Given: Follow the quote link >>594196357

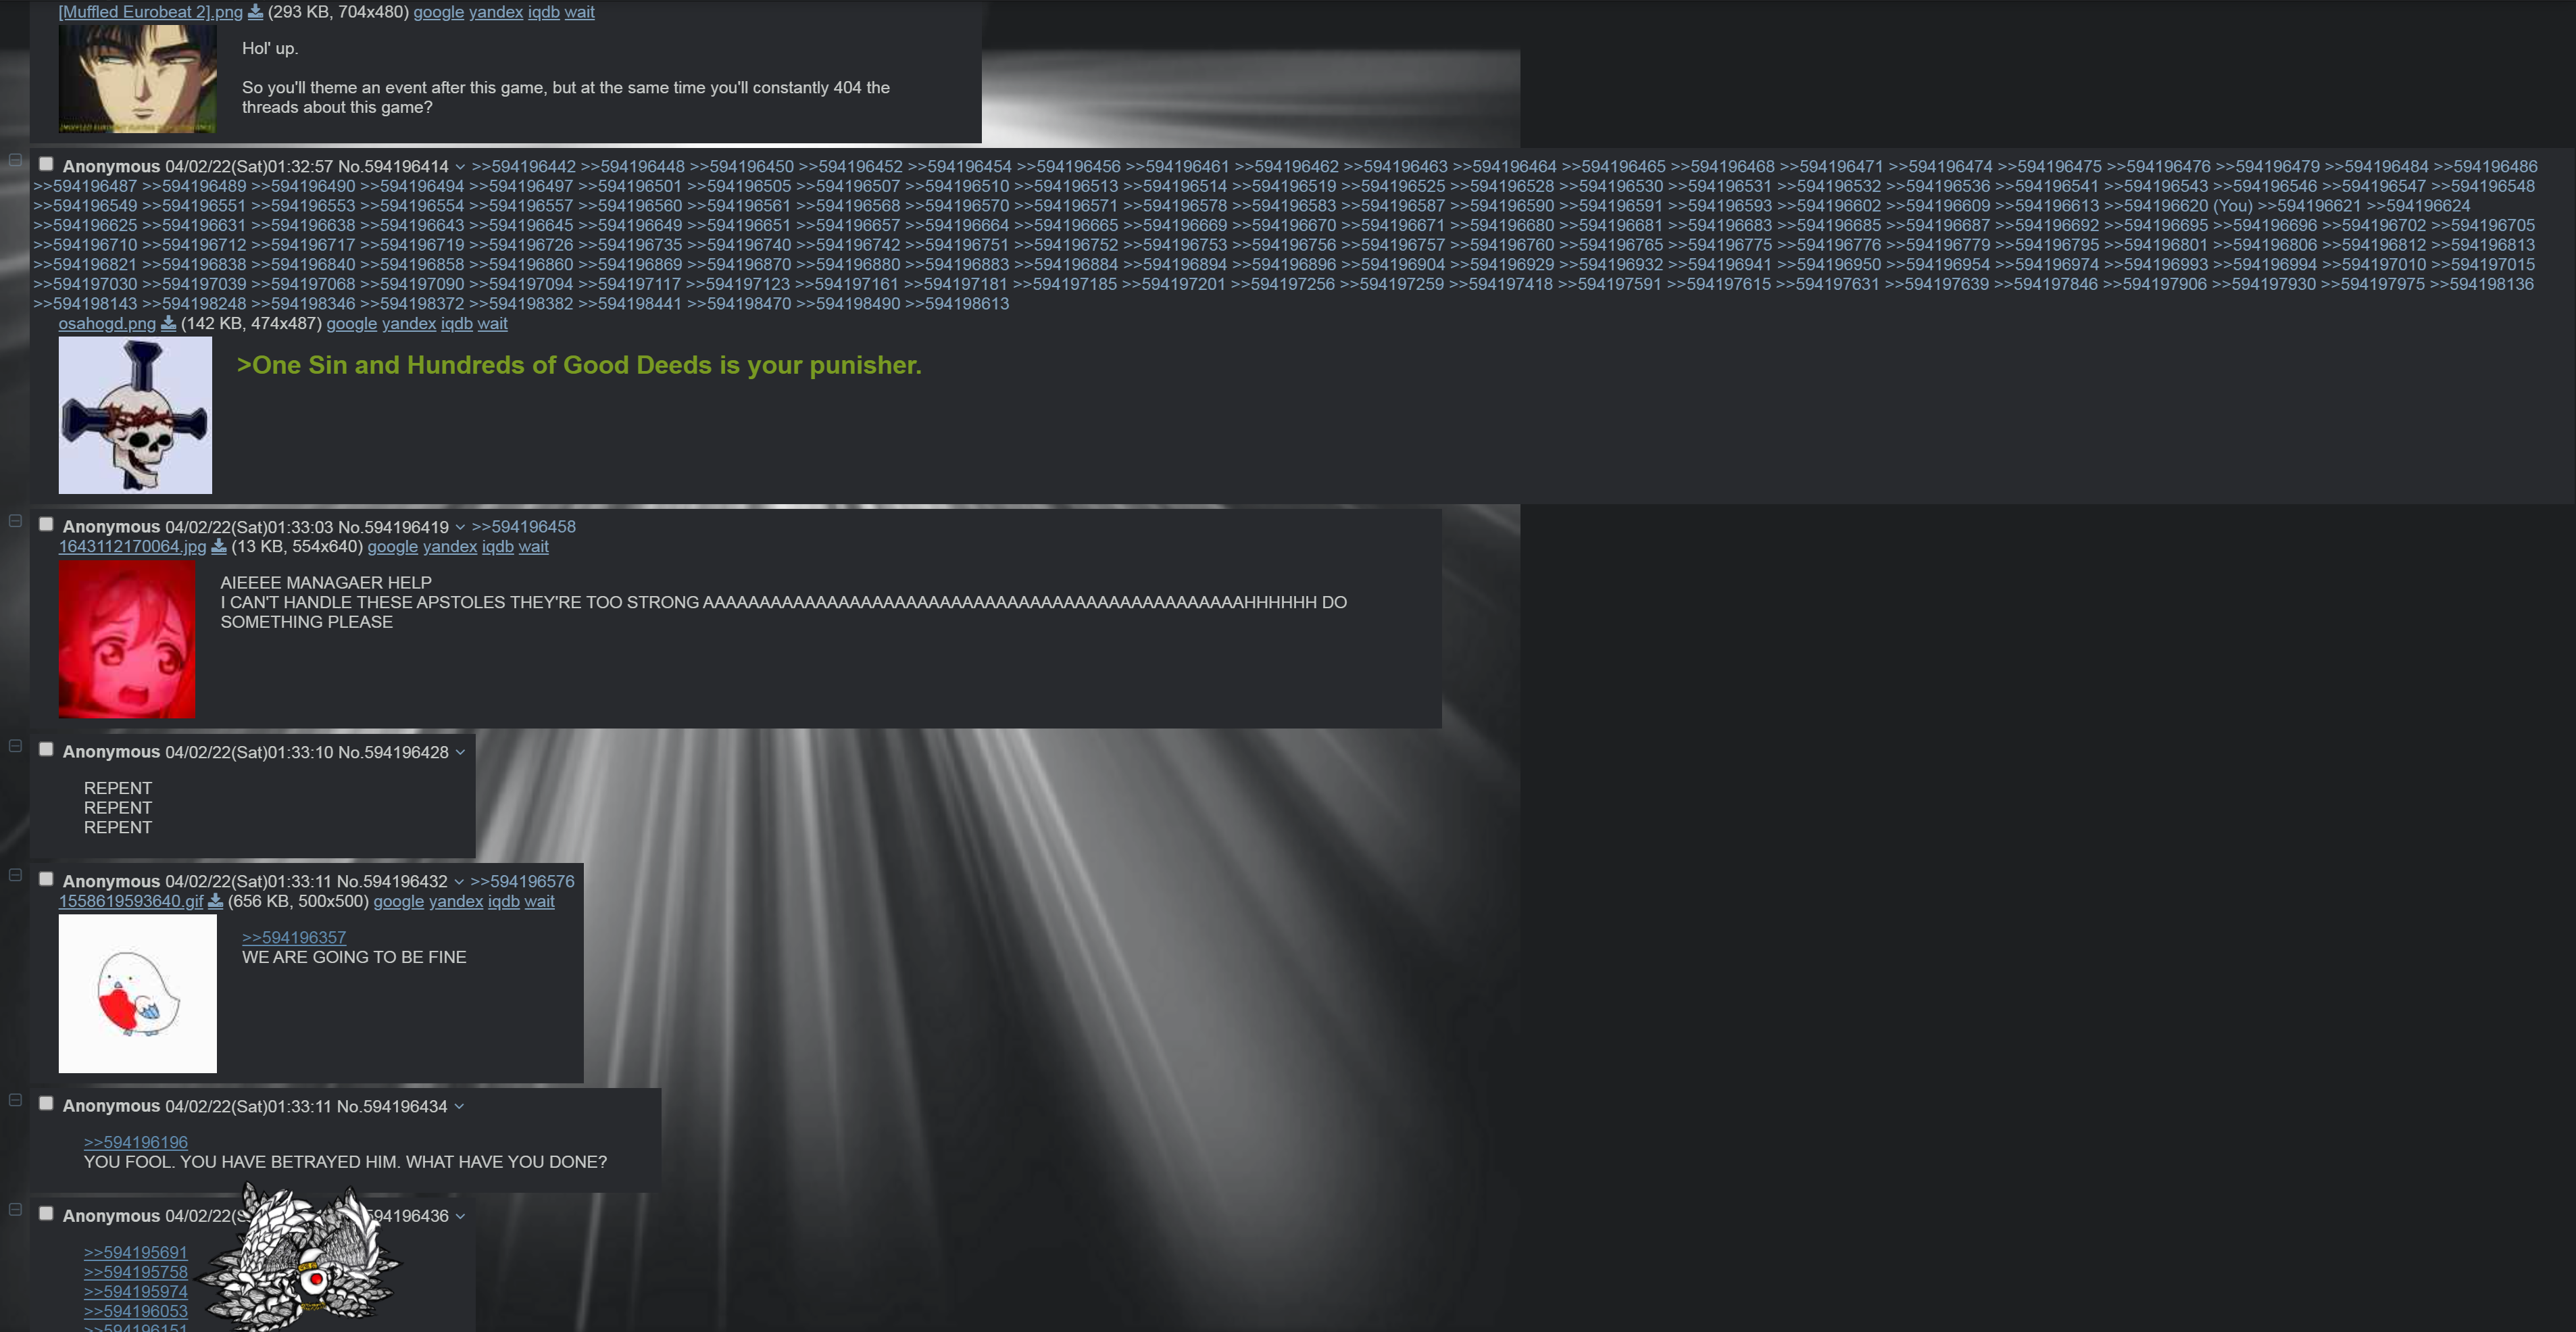Looking at the screenshot, I should (294, 937).
